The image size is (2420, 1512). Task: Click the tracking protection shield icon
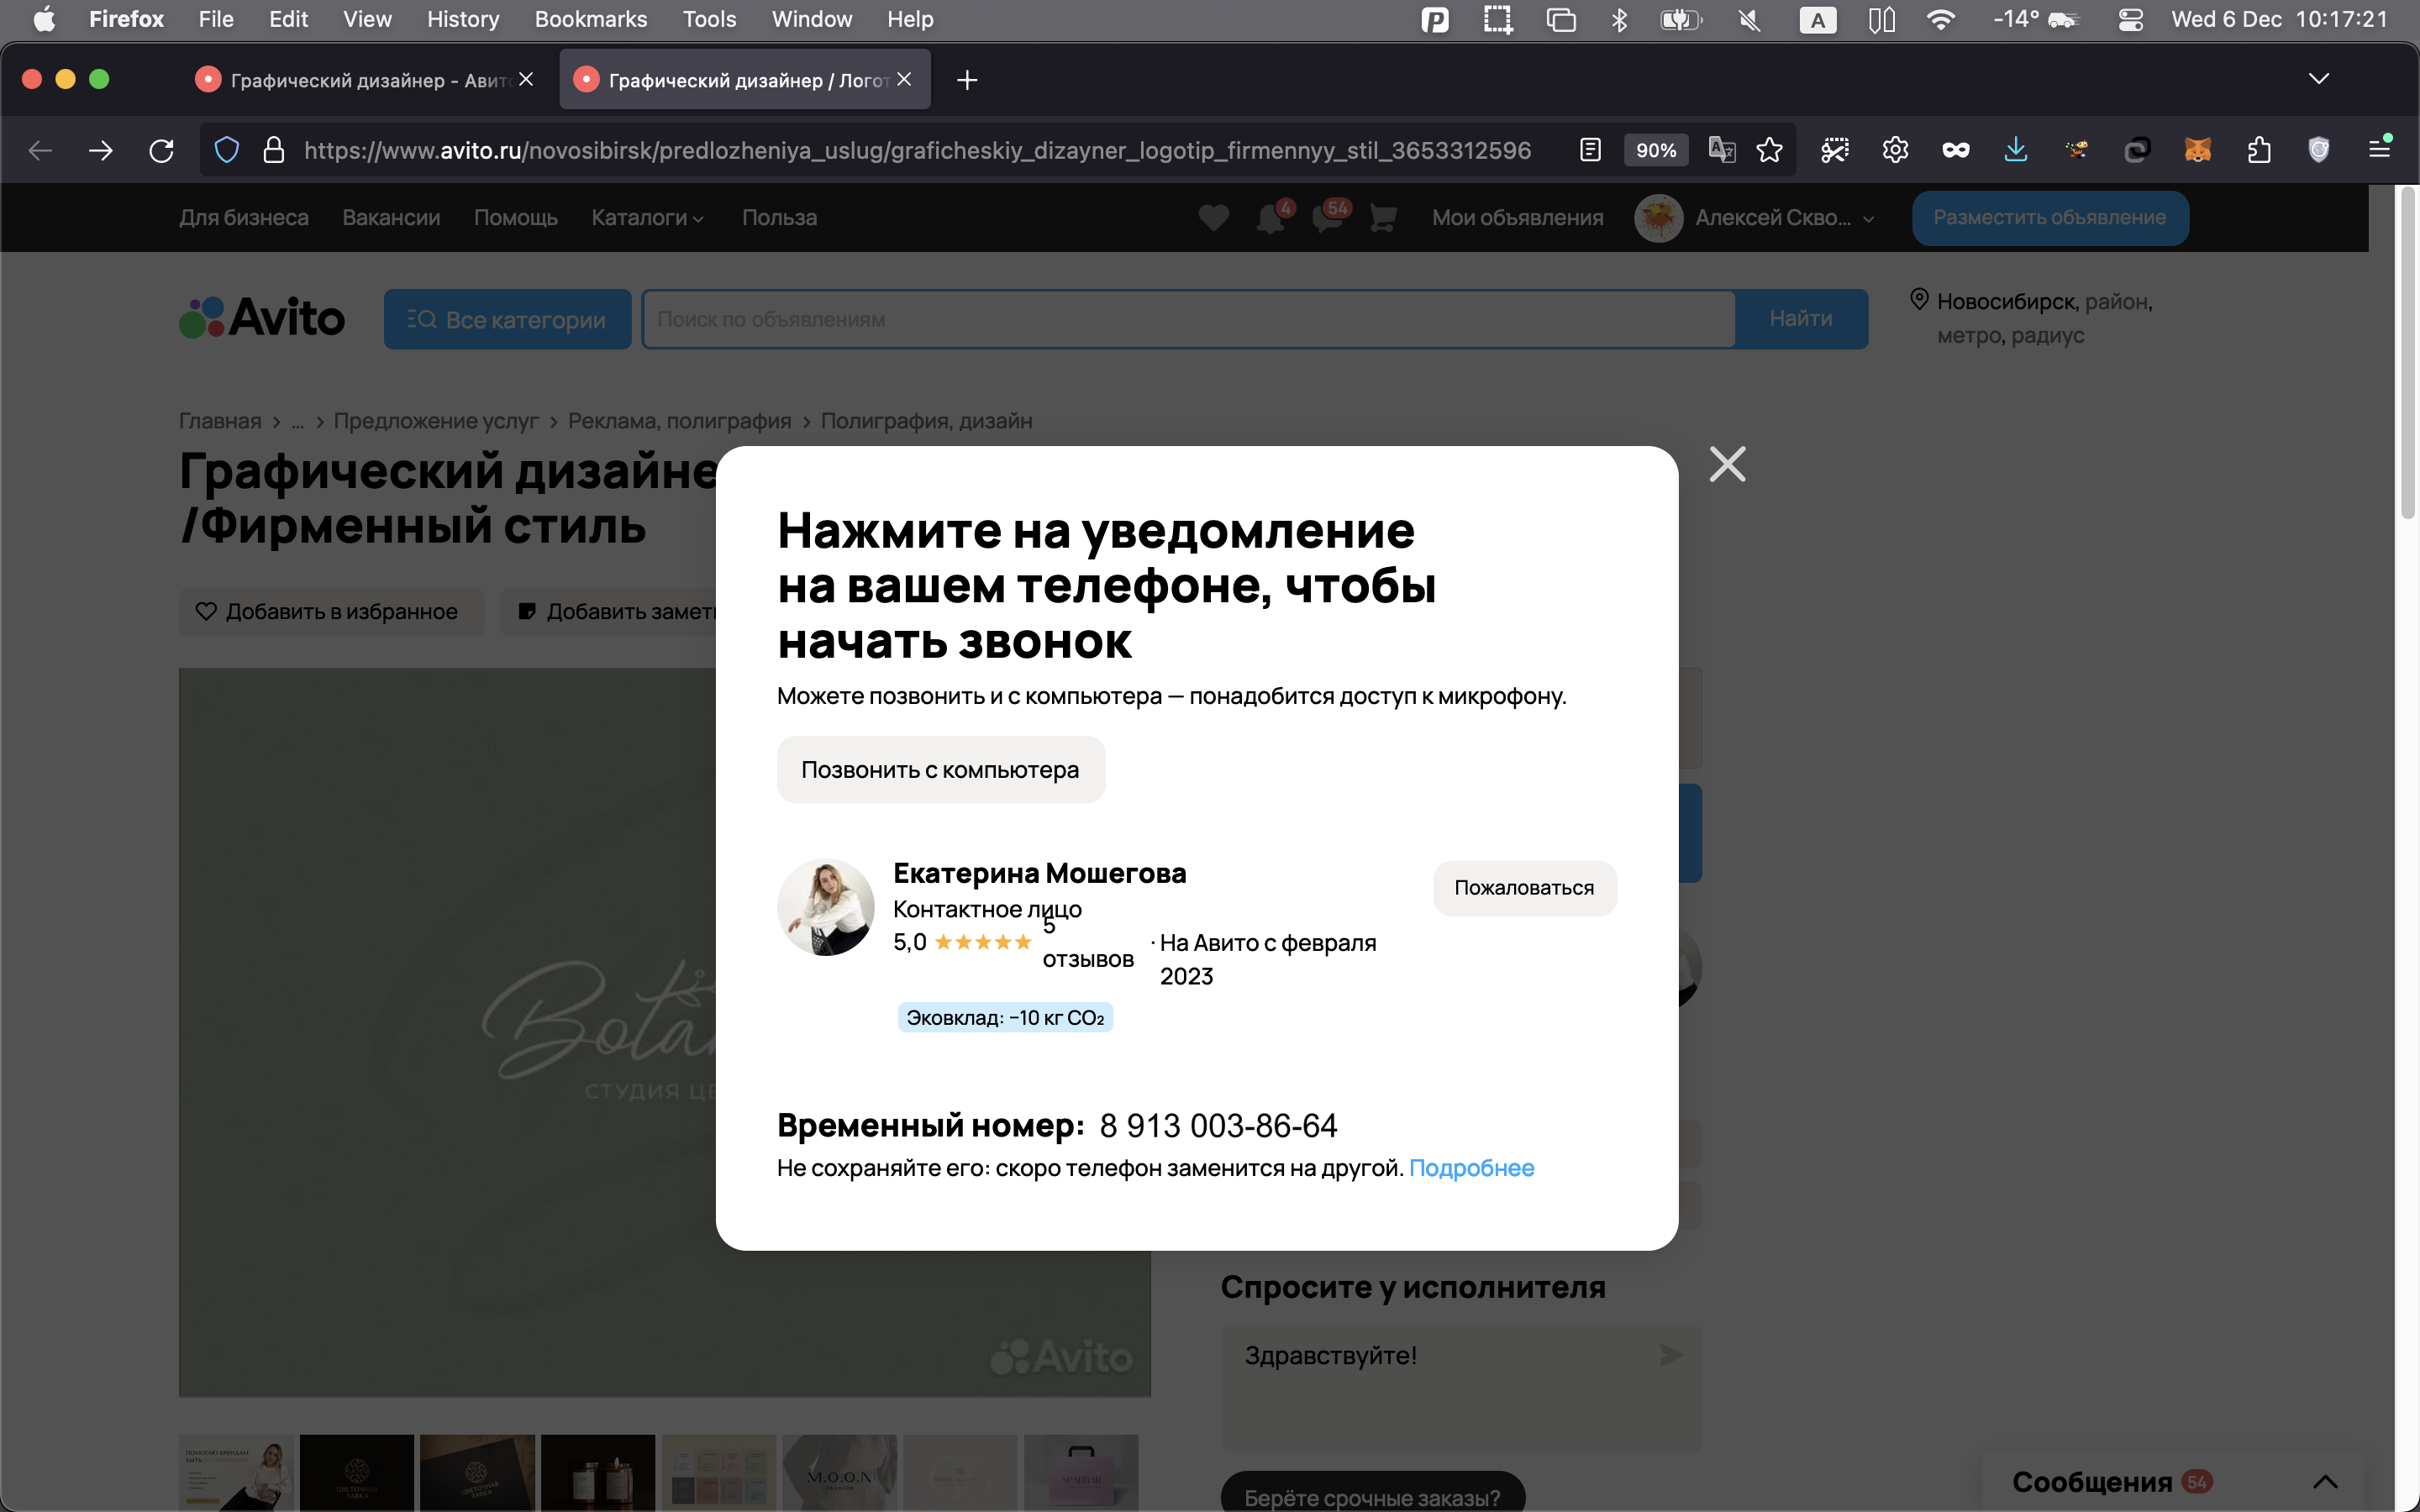227,151
